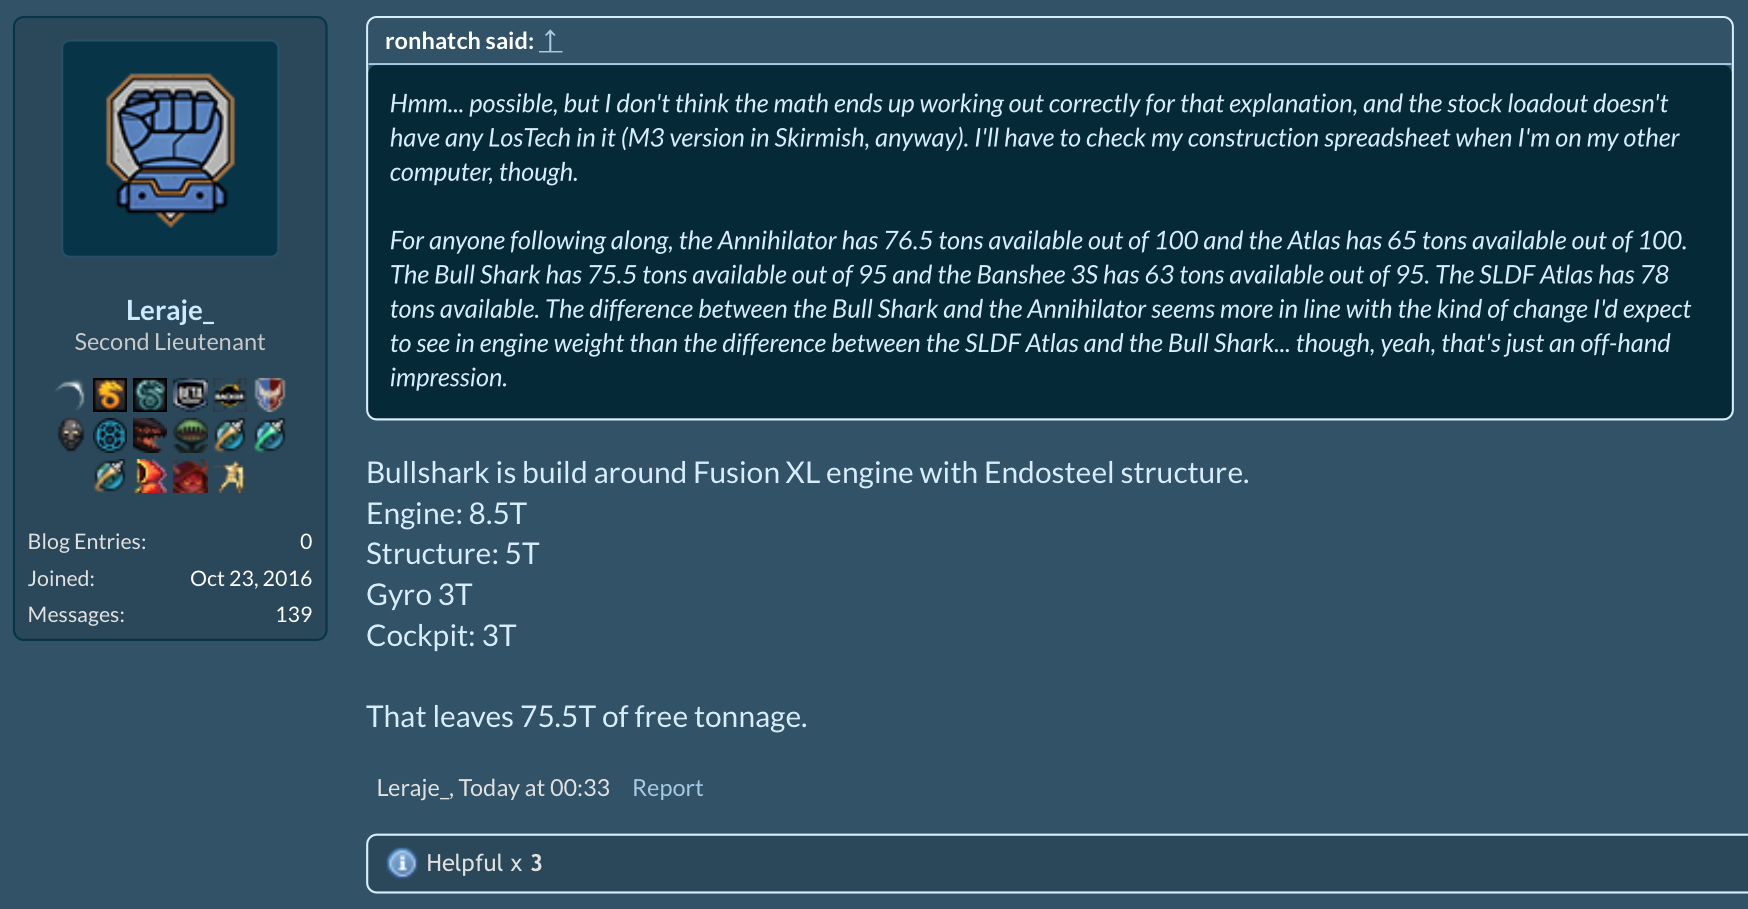The image size is (1748, 909).
Task: Click the BETA shield badge icon
Action: pyautogui.click(x=190, y=395)
